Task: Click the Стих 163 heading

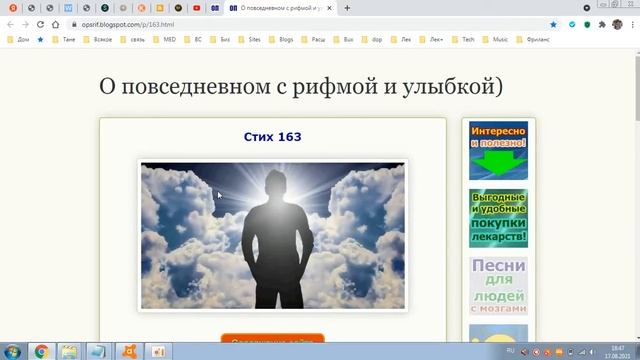Action: coord(272,137)
